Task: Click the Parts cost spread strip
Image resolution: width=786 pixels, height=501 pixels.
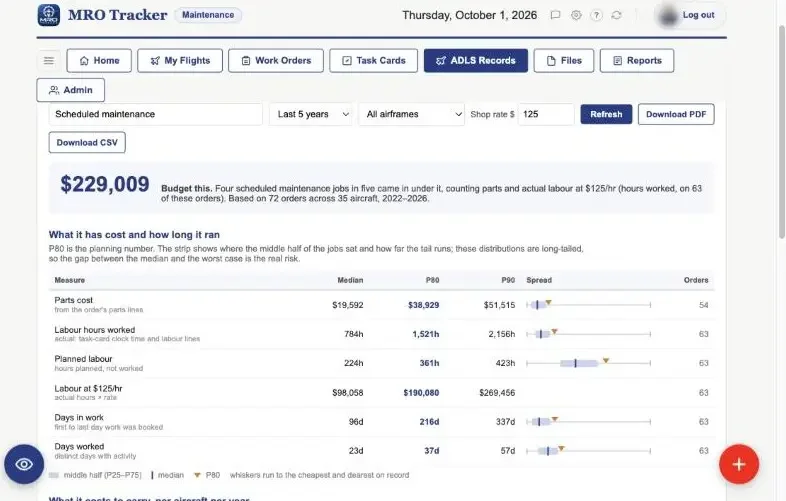Action: pyautogui.click(x=588, y=304)
